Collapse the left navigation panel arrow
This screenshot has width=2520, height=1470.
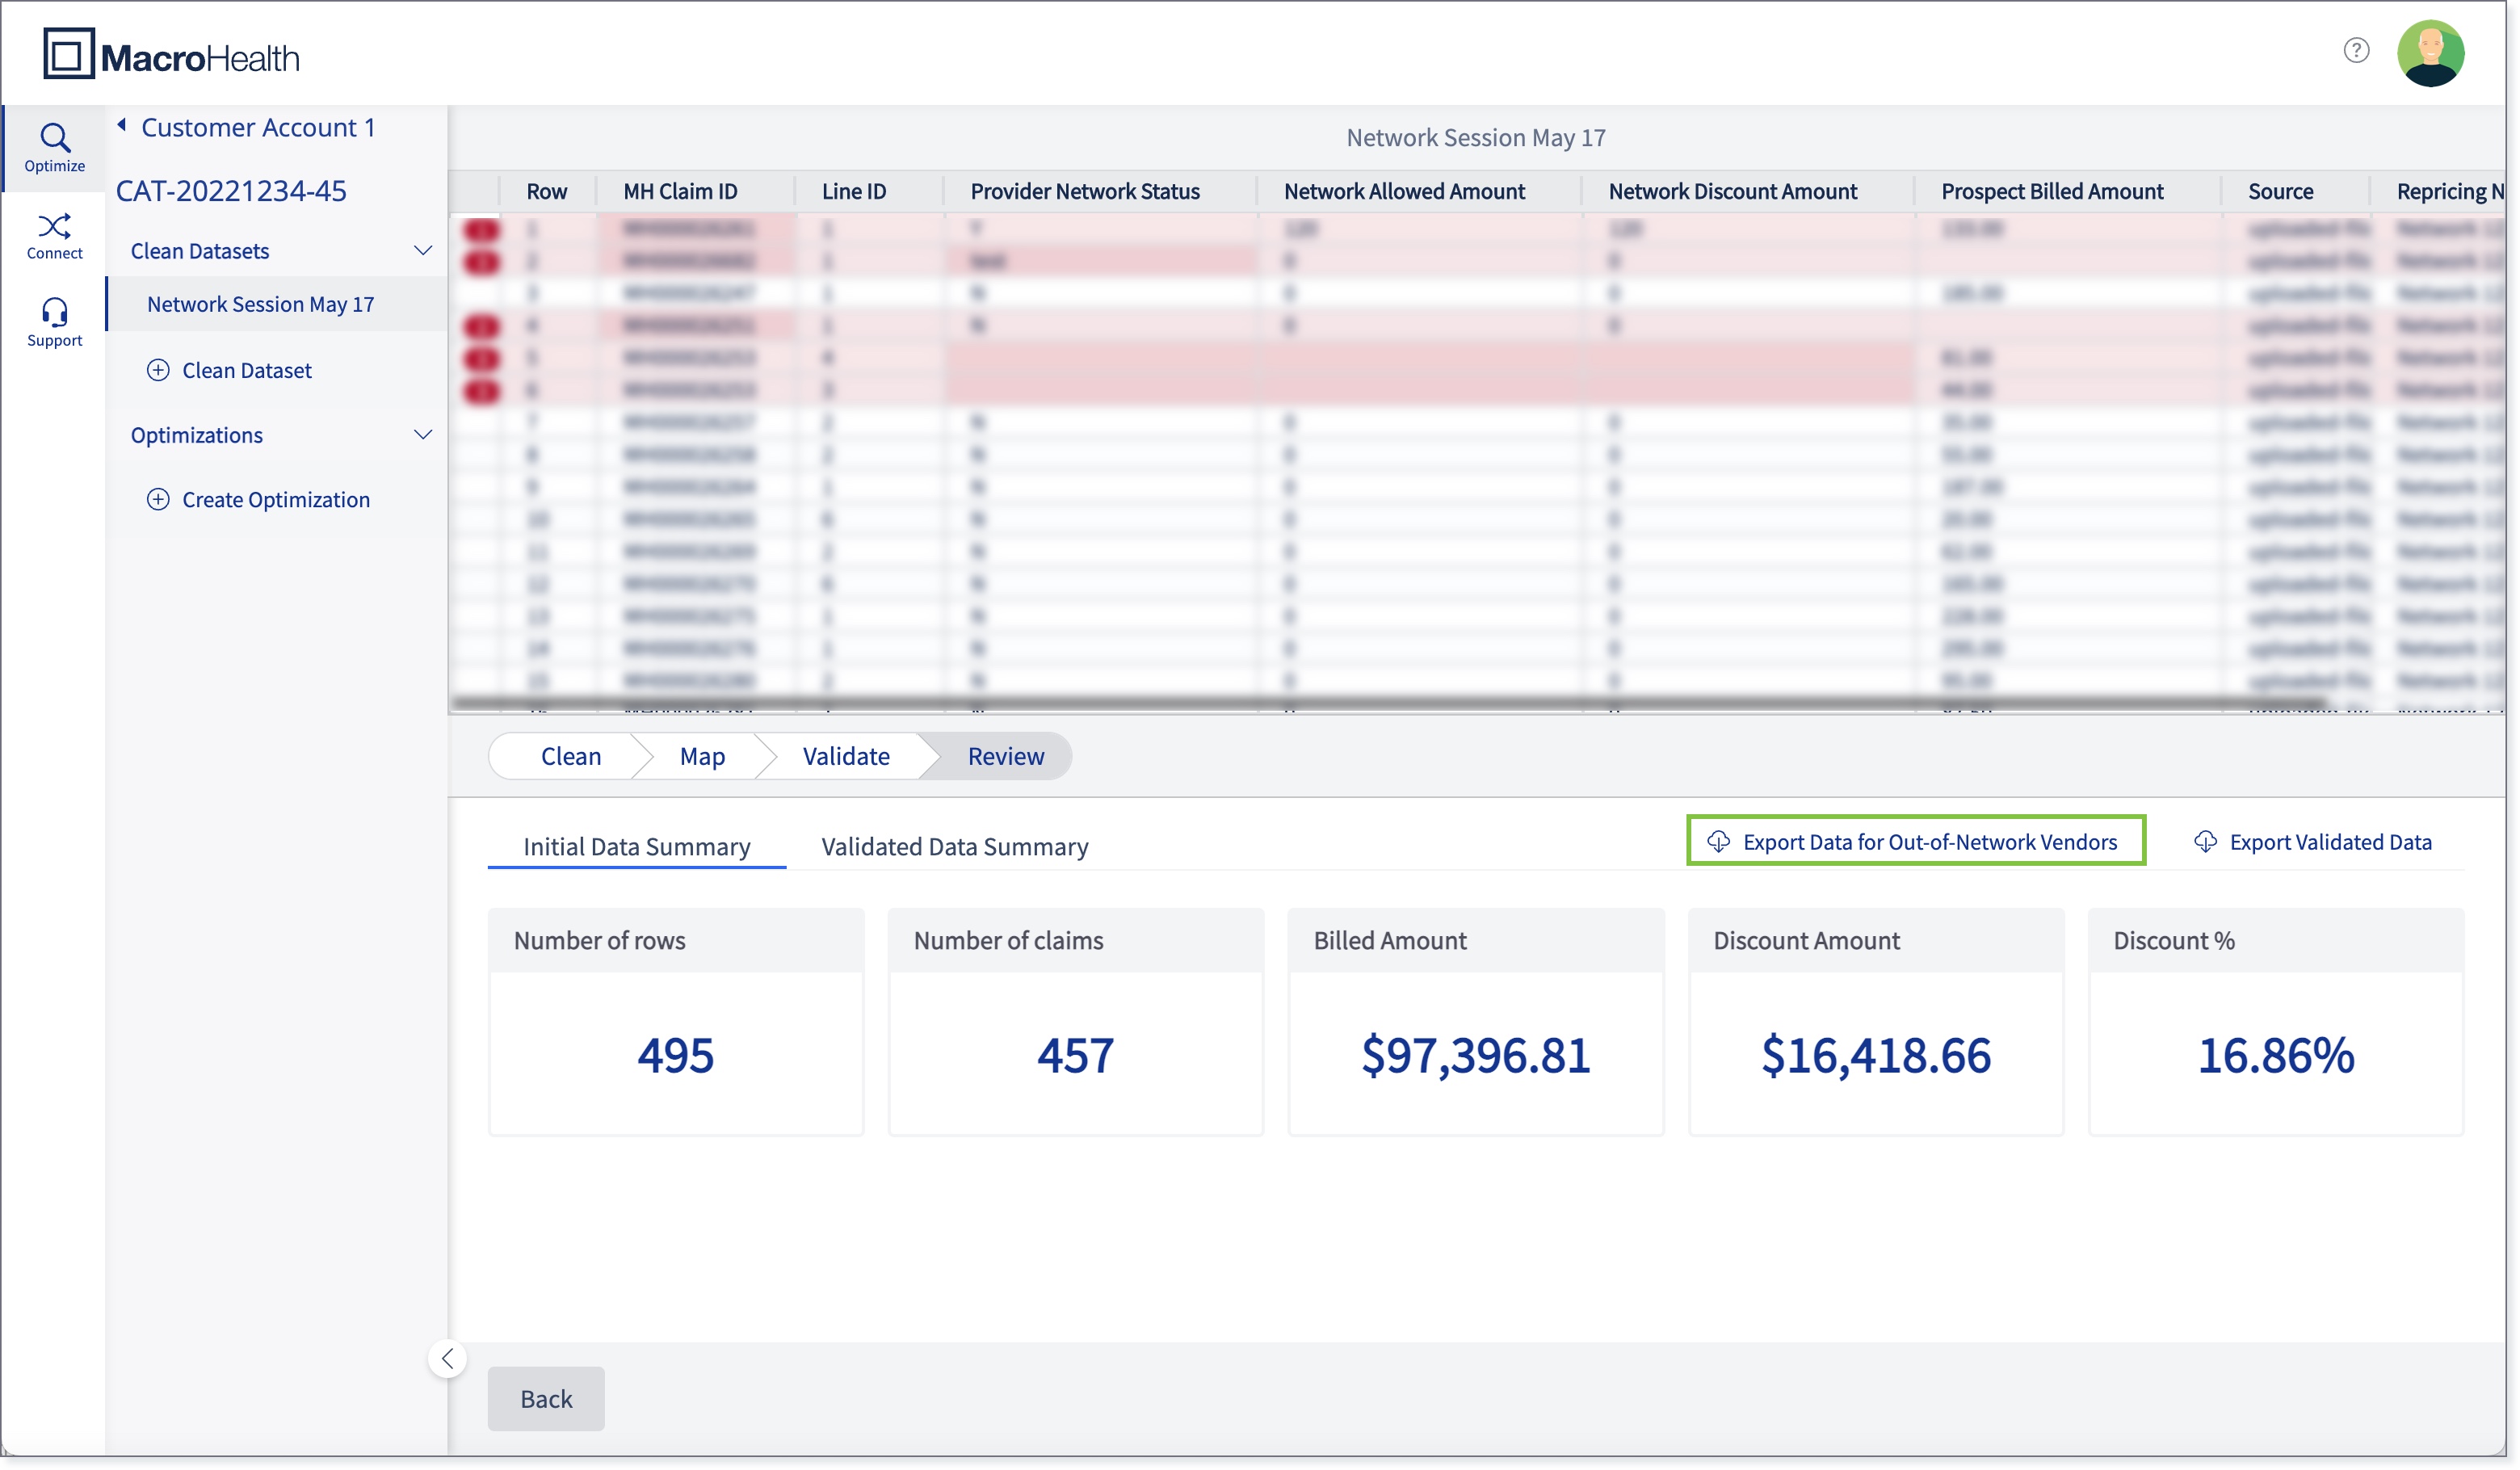click(447, 1357)
